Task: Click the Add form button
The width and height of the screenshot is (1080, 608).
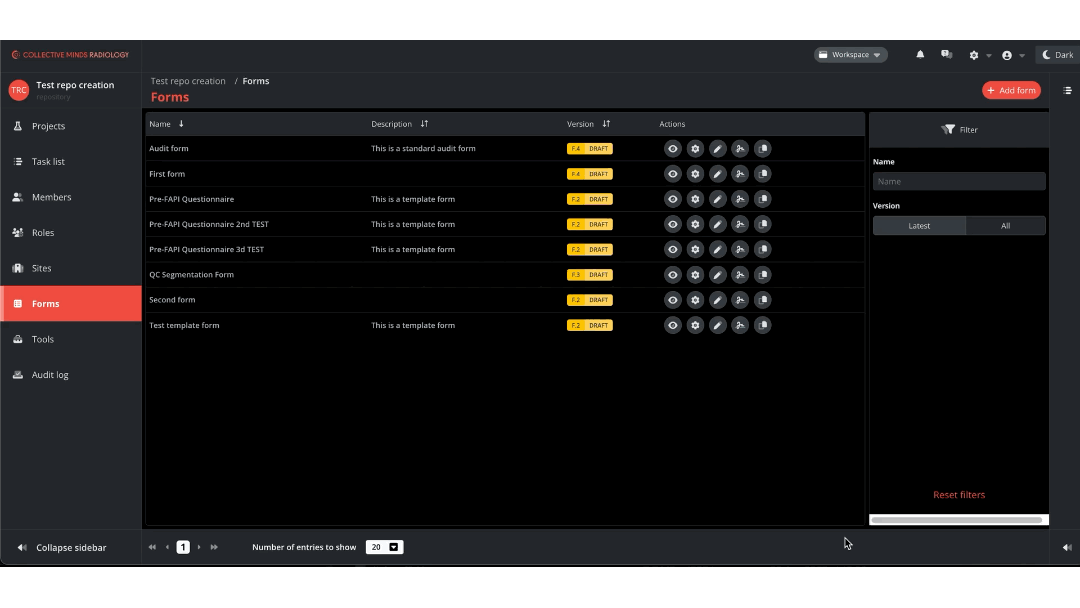Action: [x=1011, y=90]
